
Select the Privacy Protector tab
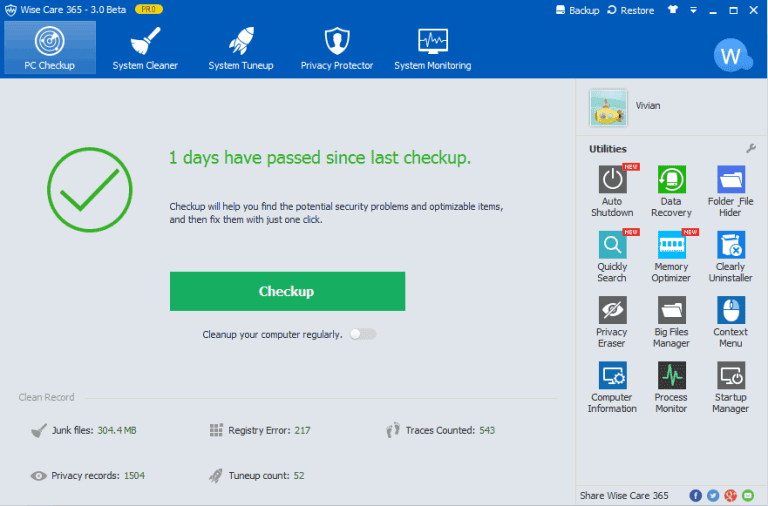click(336, 48)
